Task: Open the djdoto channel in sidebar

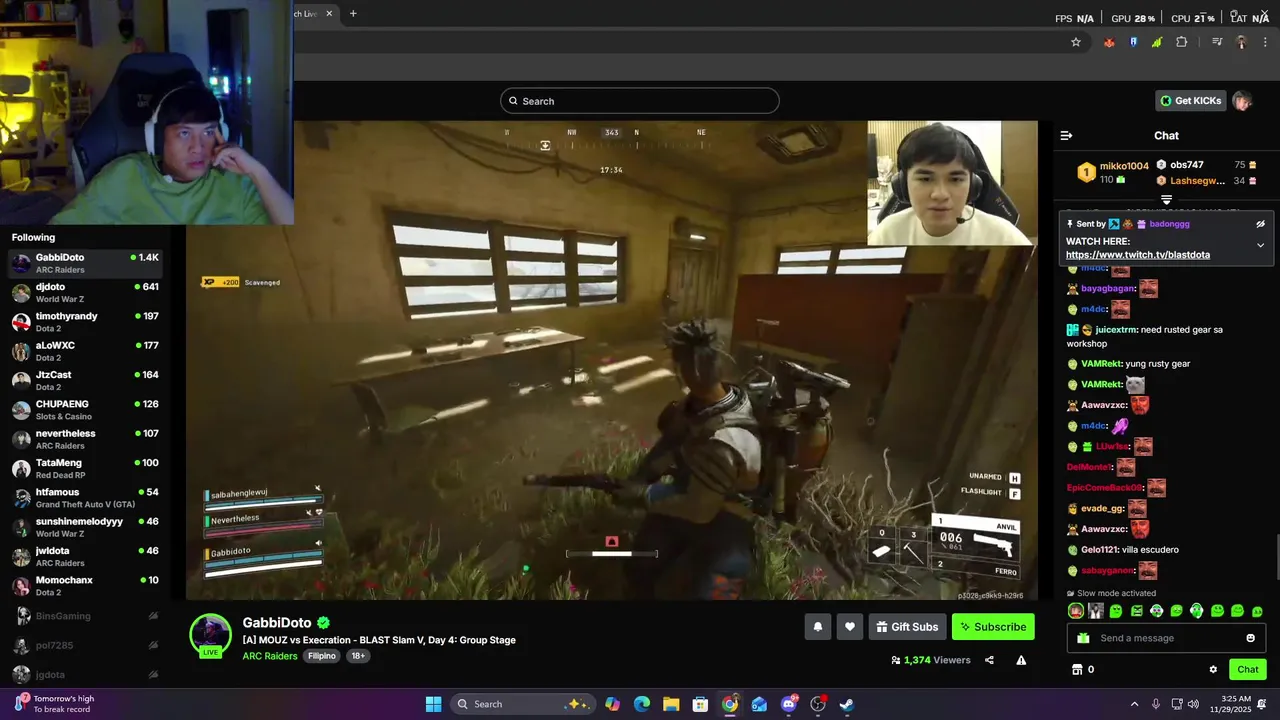Action: point(85,293)
